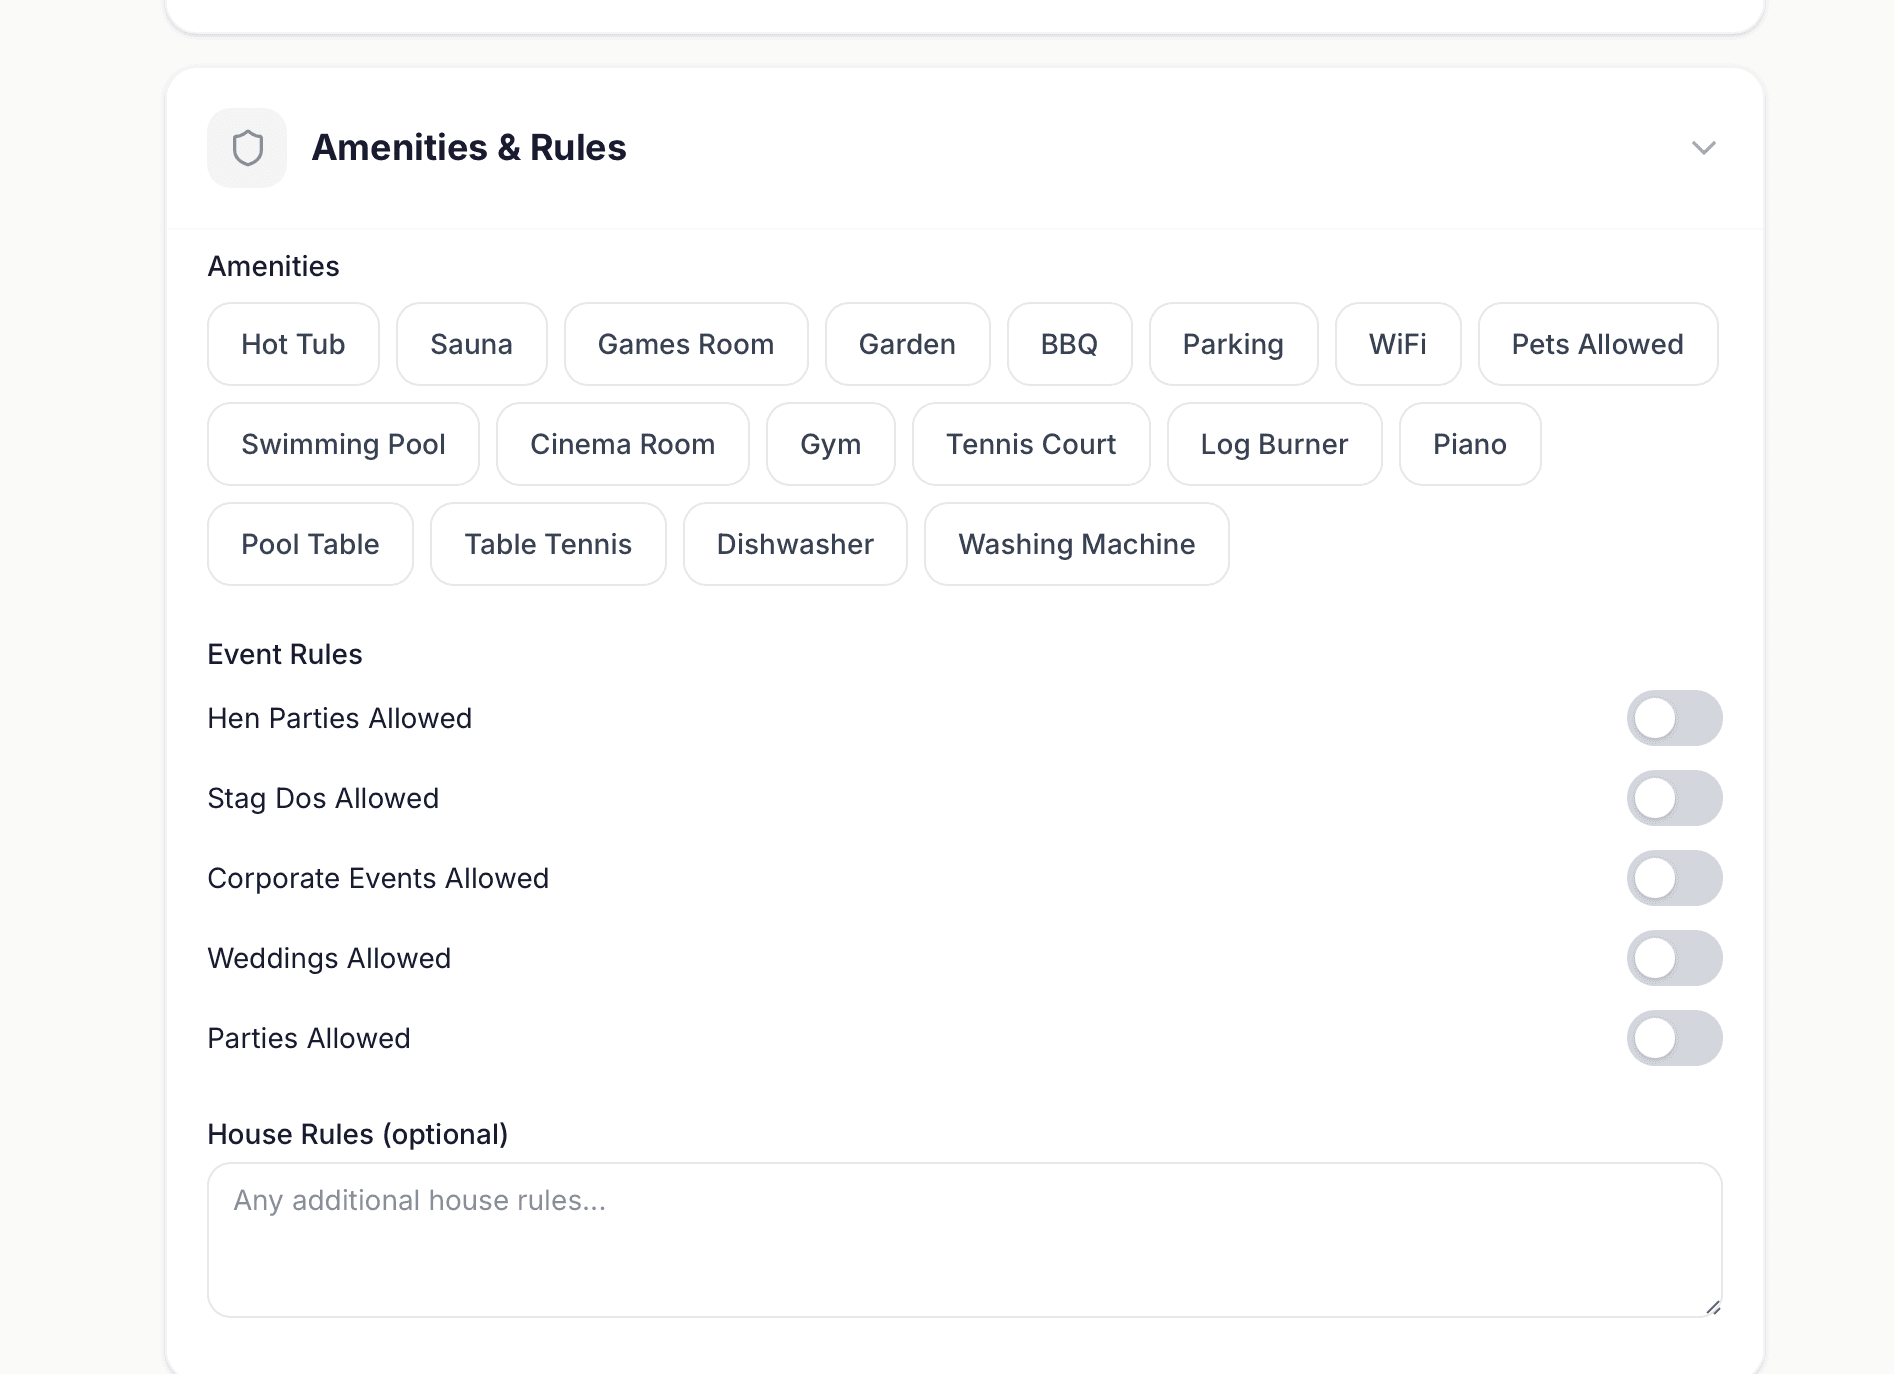Select the WiFi amenity chip
The height and width of the screenshot is (1374, 1894).
point(1397,344)
